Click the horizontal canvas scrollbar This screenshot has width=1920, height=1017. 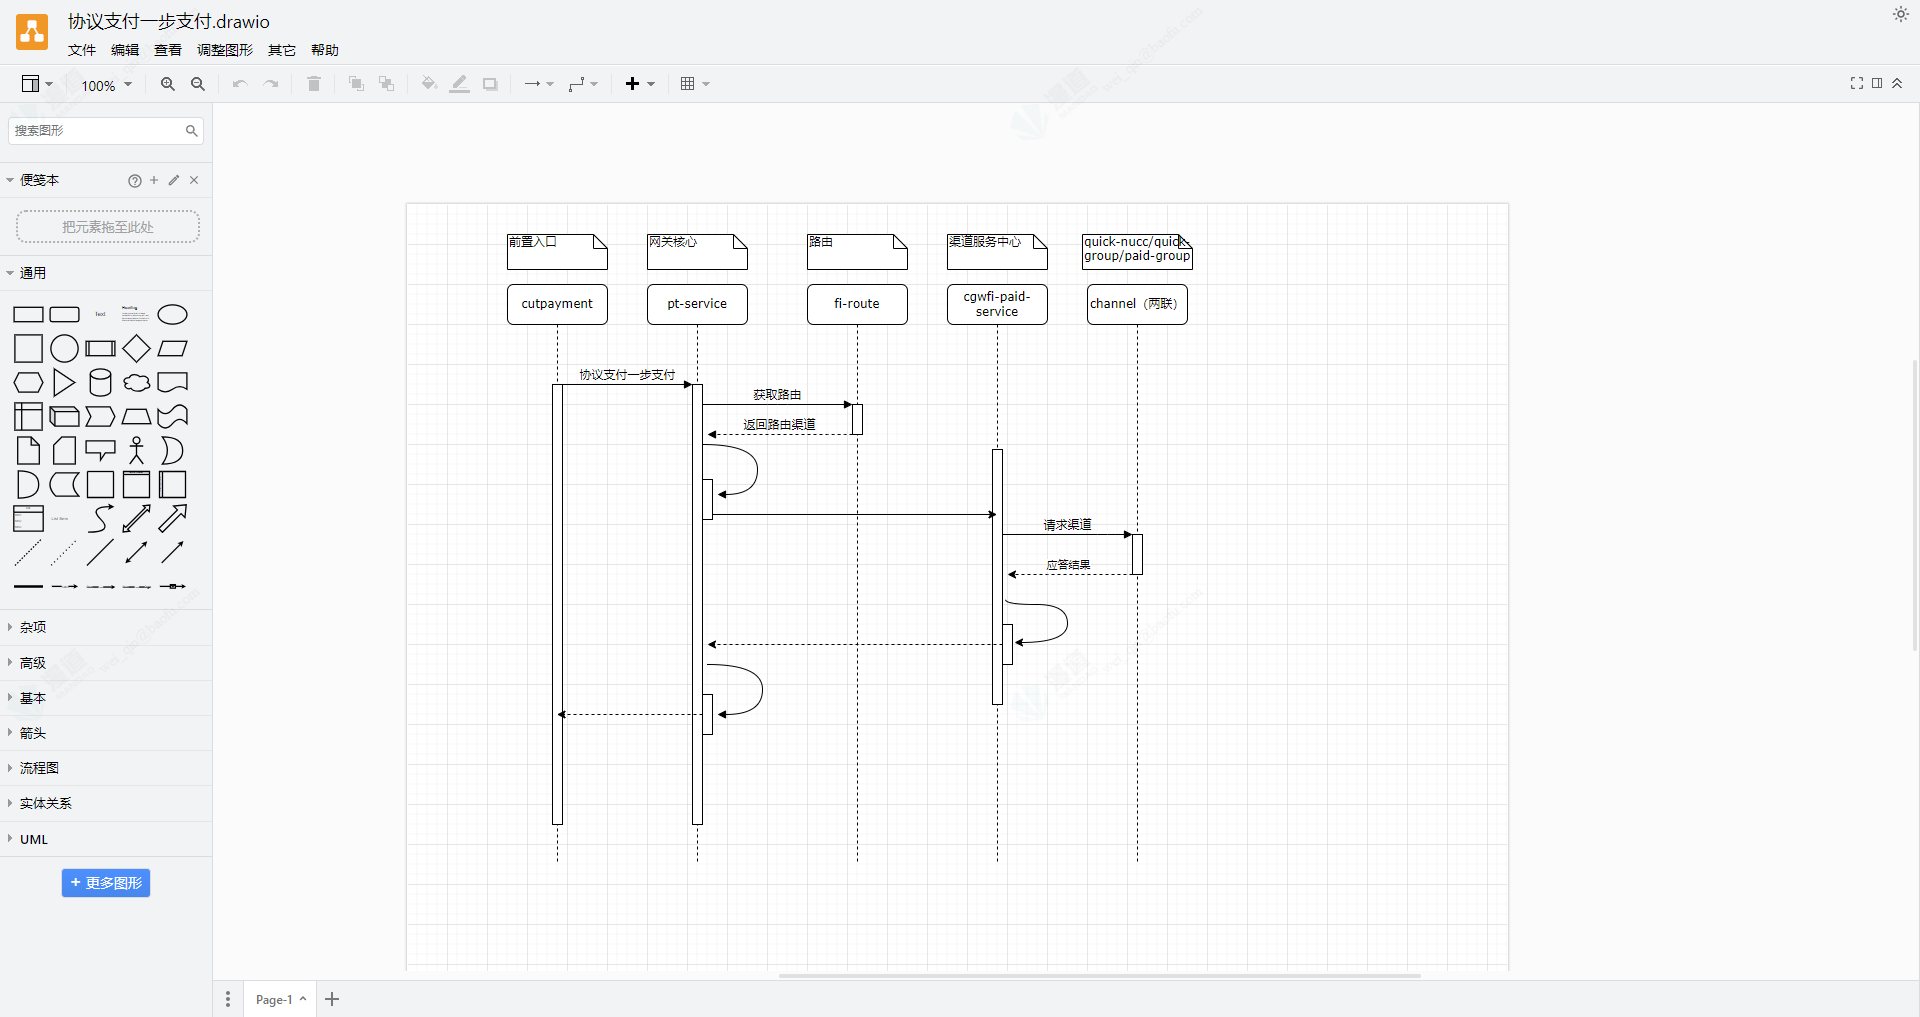(1099, 975)
